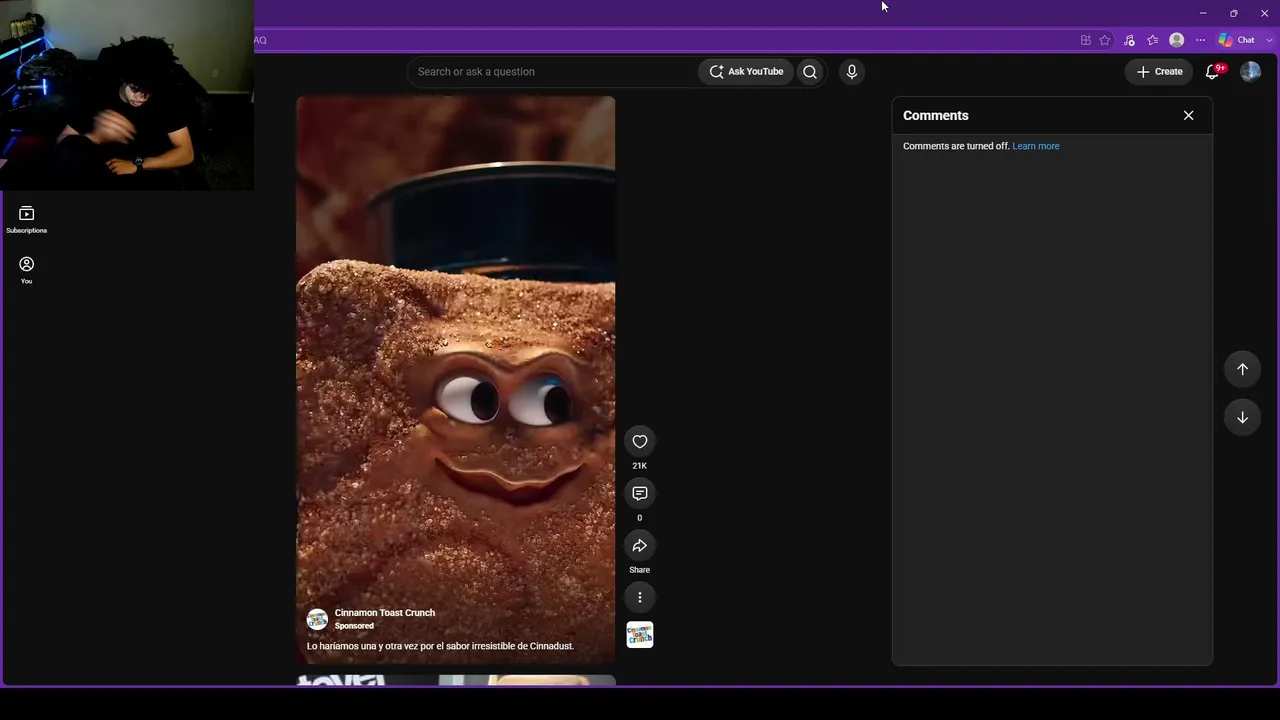Share this short with the arrow button
Screen dimensions: 1280x720
pyautogui.click(x=640, y=546)
